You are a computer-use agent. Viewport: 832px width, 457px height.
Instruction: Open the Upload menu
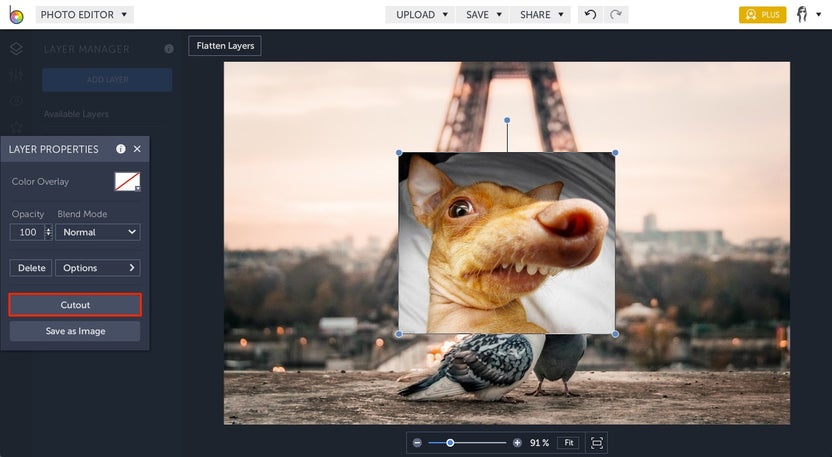(x=421, y=15)
